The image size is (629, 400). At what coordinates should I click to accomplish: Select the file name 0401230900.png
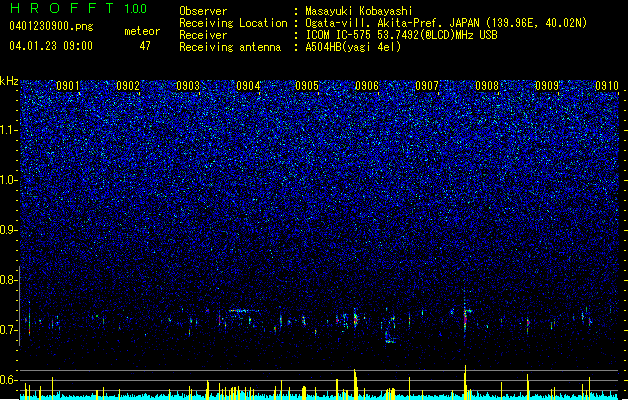(51, 26)
